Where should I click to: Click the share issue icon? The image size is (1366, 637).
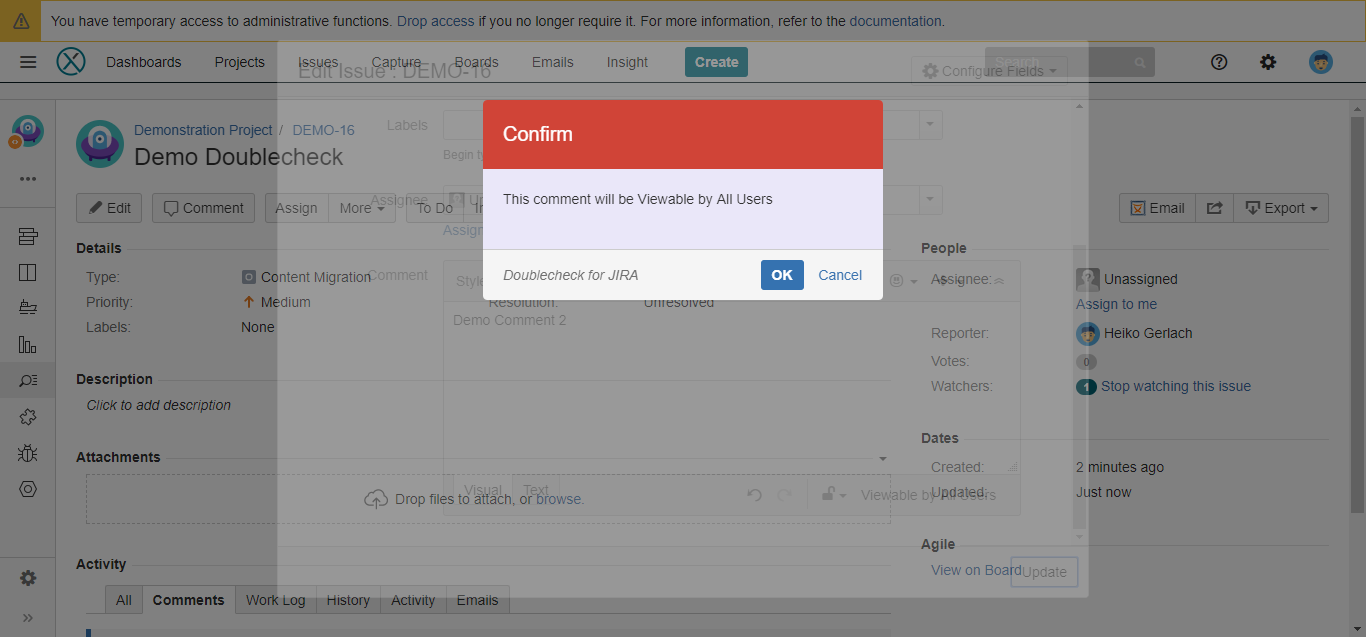click(x=1215, y=208)
